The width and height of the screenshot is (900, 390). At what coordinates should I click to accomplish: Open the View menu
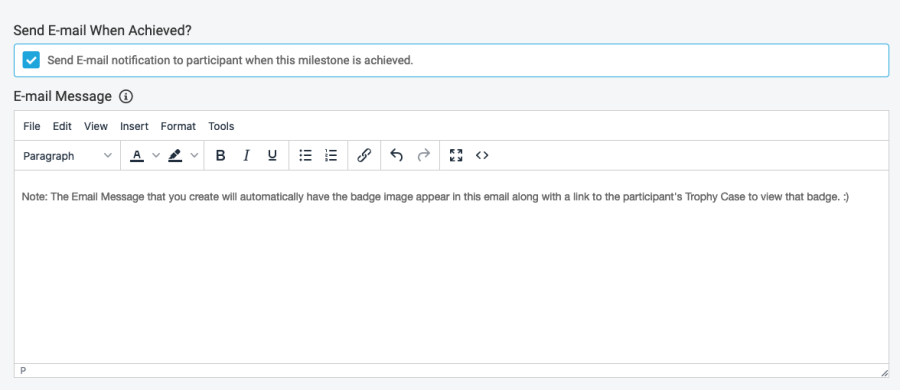96,126
